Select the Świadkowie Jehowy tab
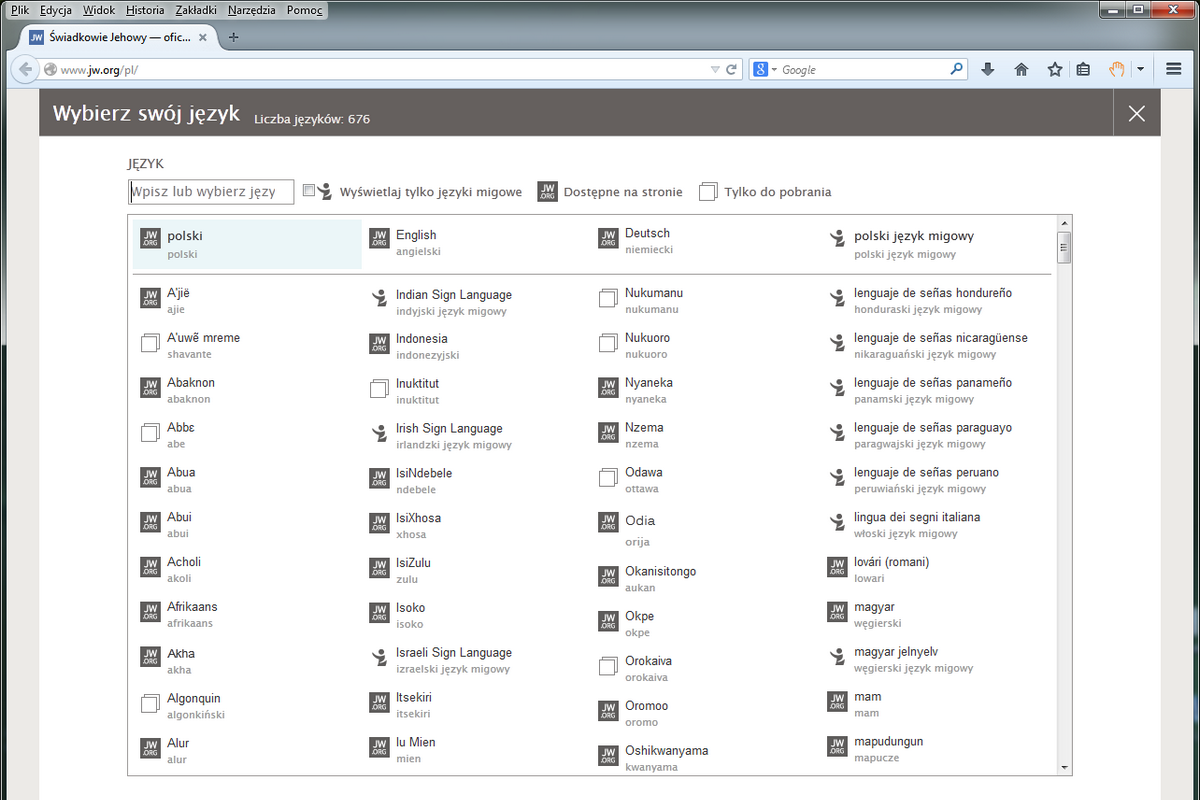Viewport: 1200px width, 800px height. tap(119, 37)
